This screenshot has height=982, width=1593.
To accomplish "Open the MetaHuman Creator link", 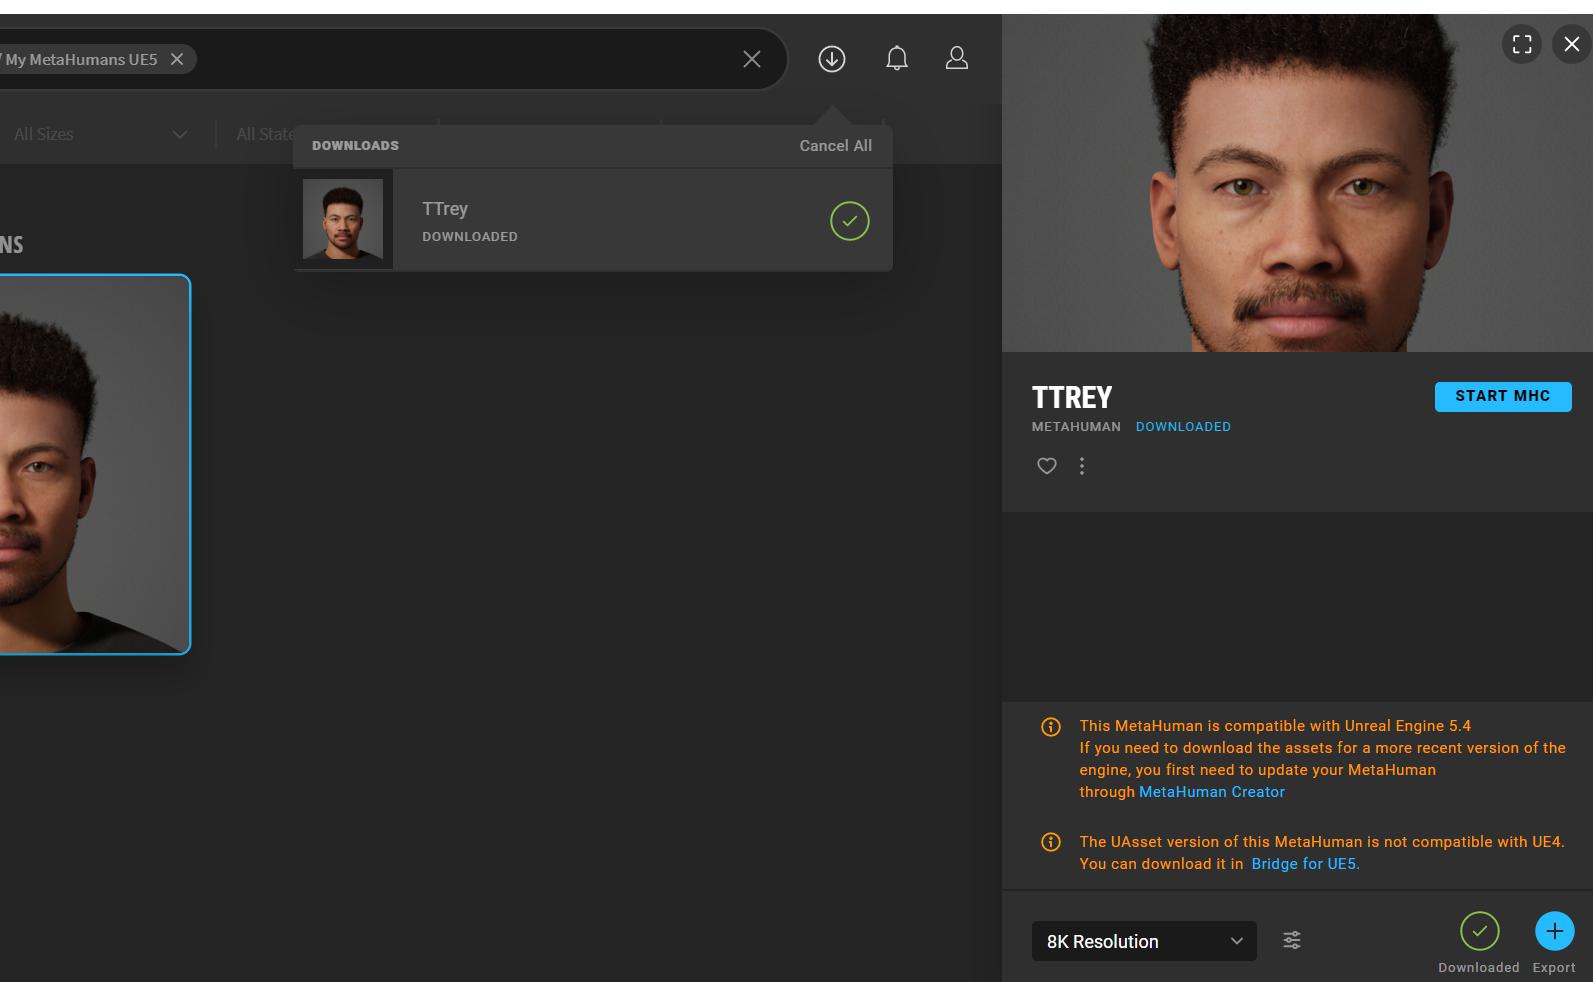I will pyautogui.click(x=1211, y=792).
